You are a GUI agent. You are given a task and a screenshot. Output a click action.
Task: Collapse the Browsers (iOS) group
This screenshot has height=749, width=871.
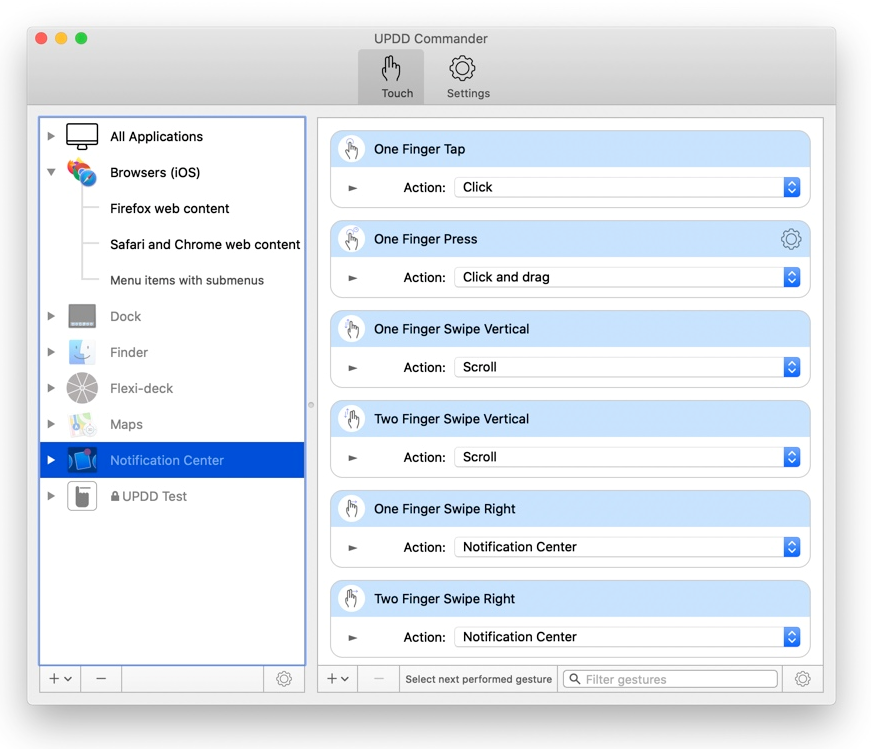(51, 172)
